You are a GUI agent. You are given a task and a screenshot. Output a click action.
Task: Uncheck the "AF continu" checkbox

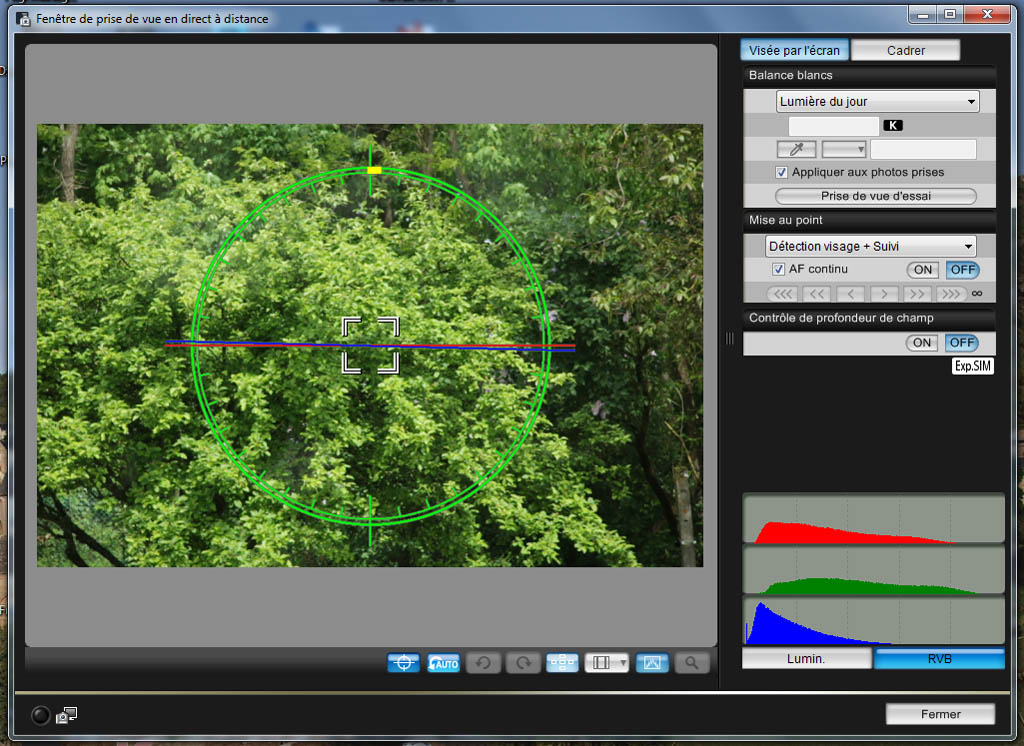779,270
